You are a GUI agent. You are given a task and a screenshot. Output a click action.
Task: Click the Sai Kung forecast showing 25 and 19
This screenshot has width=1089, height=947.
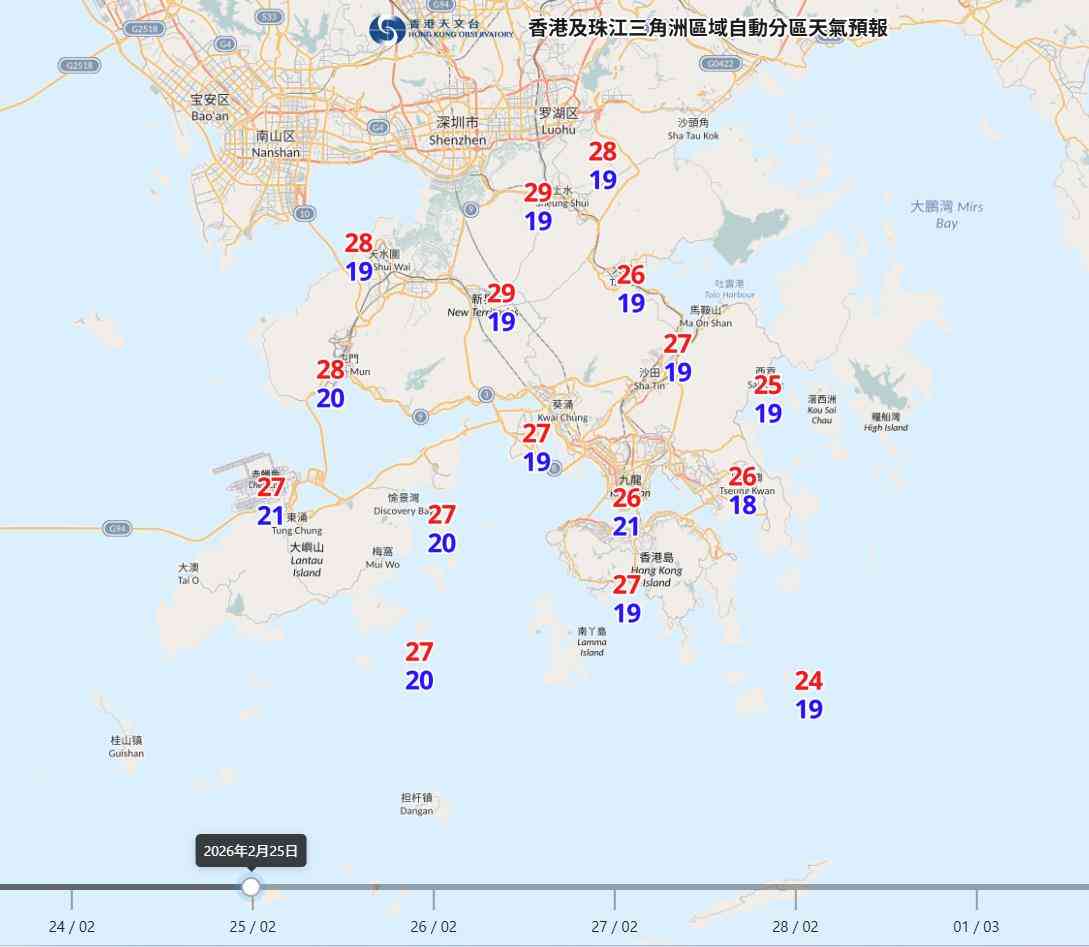point(768,397)
